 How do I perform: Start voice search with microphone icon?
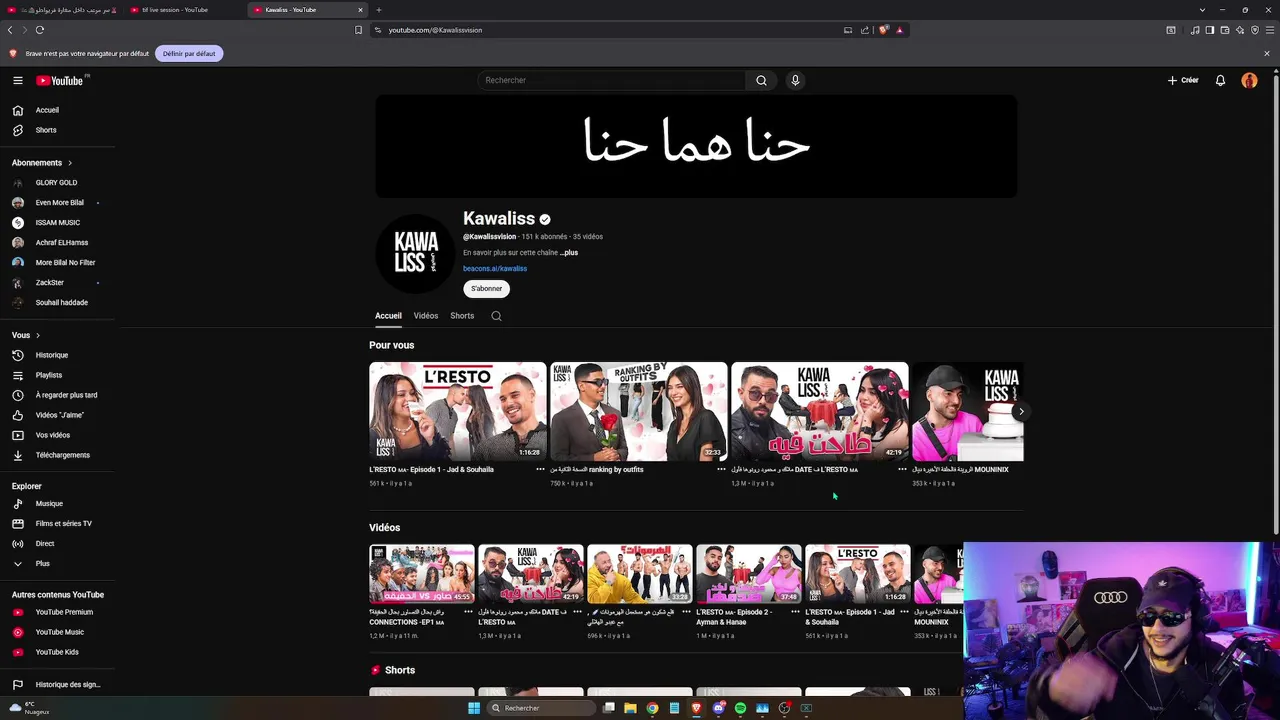pos(795,80)
